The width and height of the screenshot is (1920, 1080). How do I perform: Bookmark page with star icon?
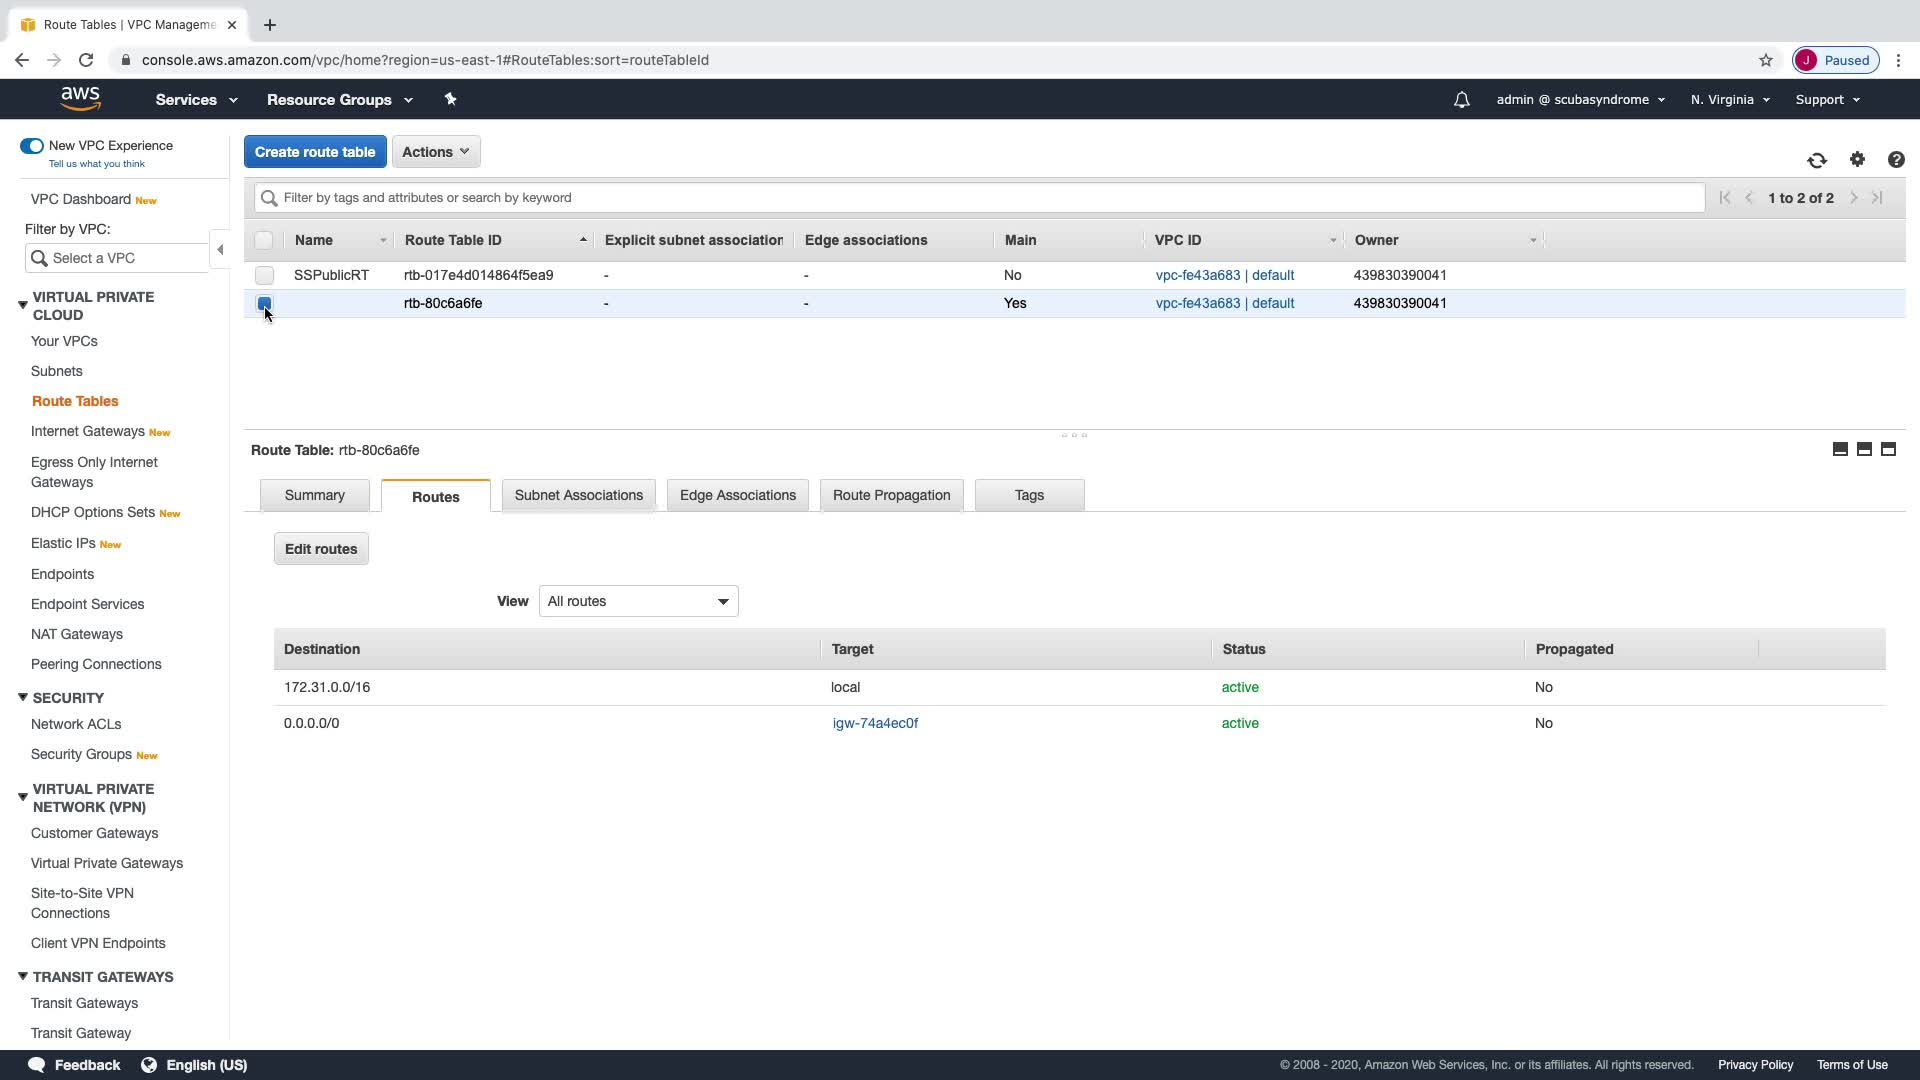pos(1765,60)
